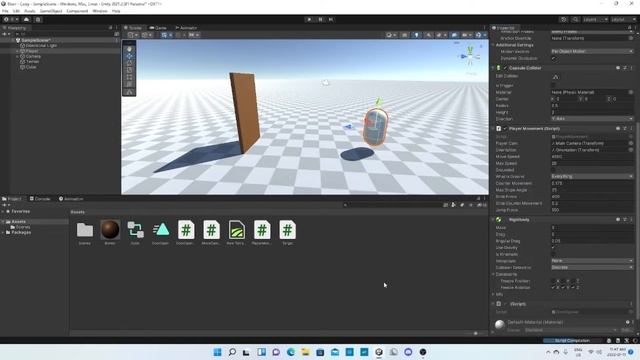This screenshot has height=360, width=640.
Task: Click Default Material sphere preview
Action: [500, 325]
